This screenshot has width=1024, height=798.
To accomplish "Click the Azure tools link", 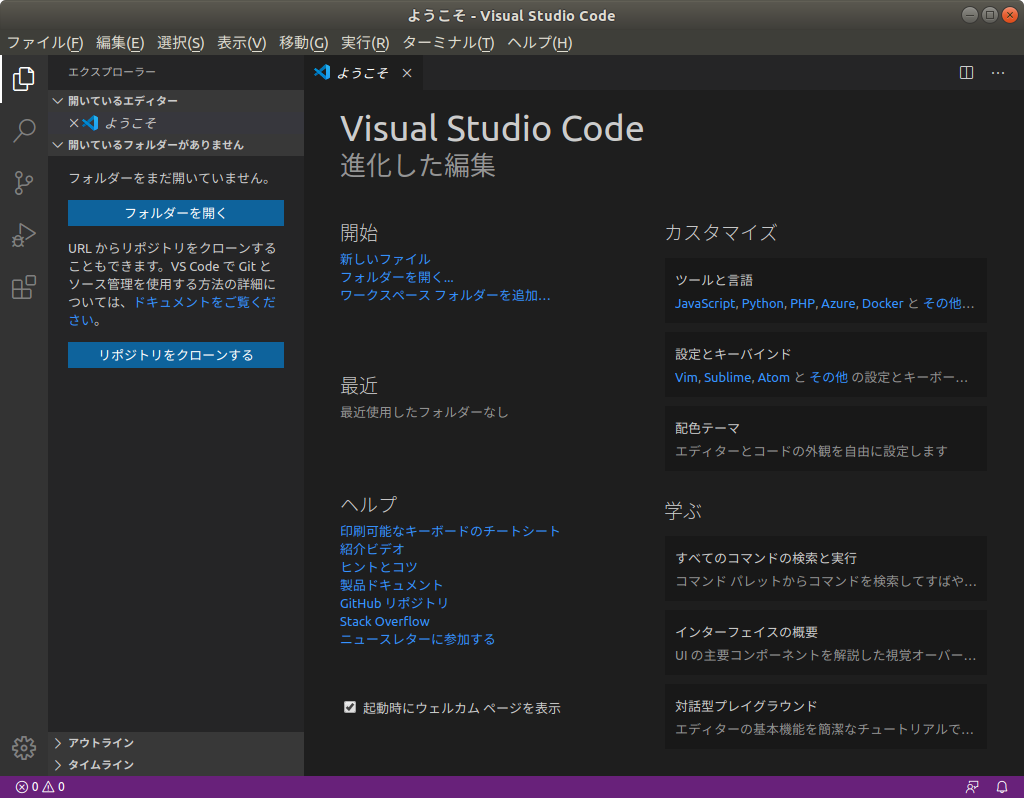I will click(838, 304).
